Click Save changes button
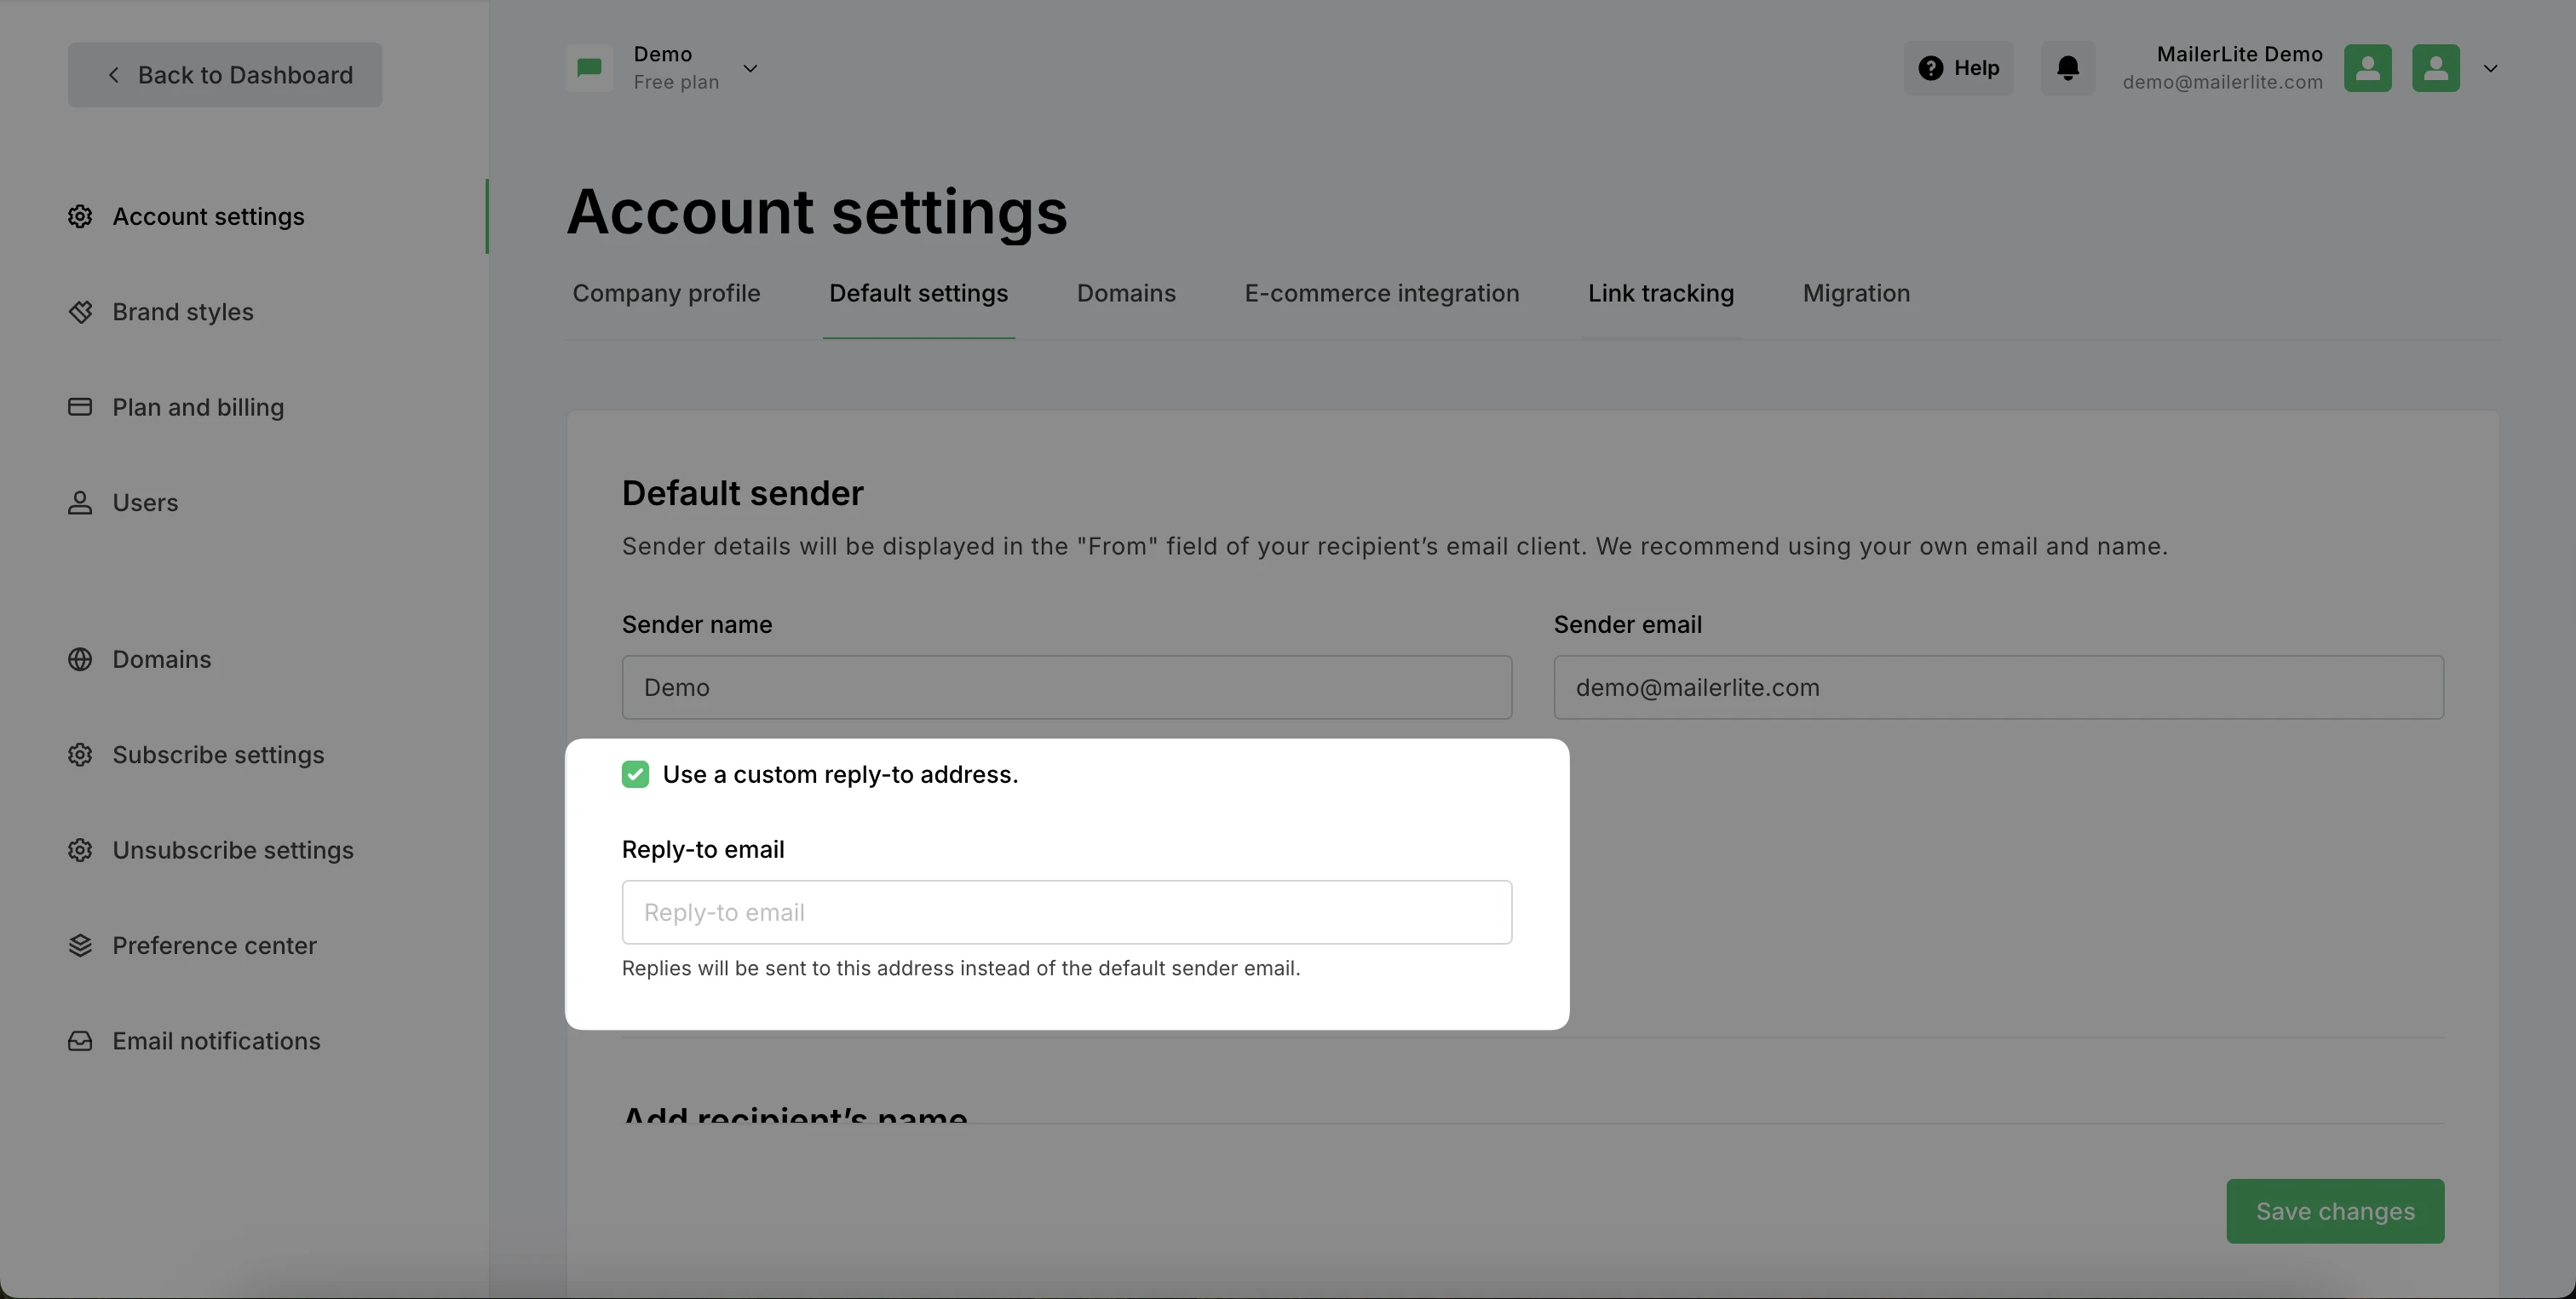 2335,1211
